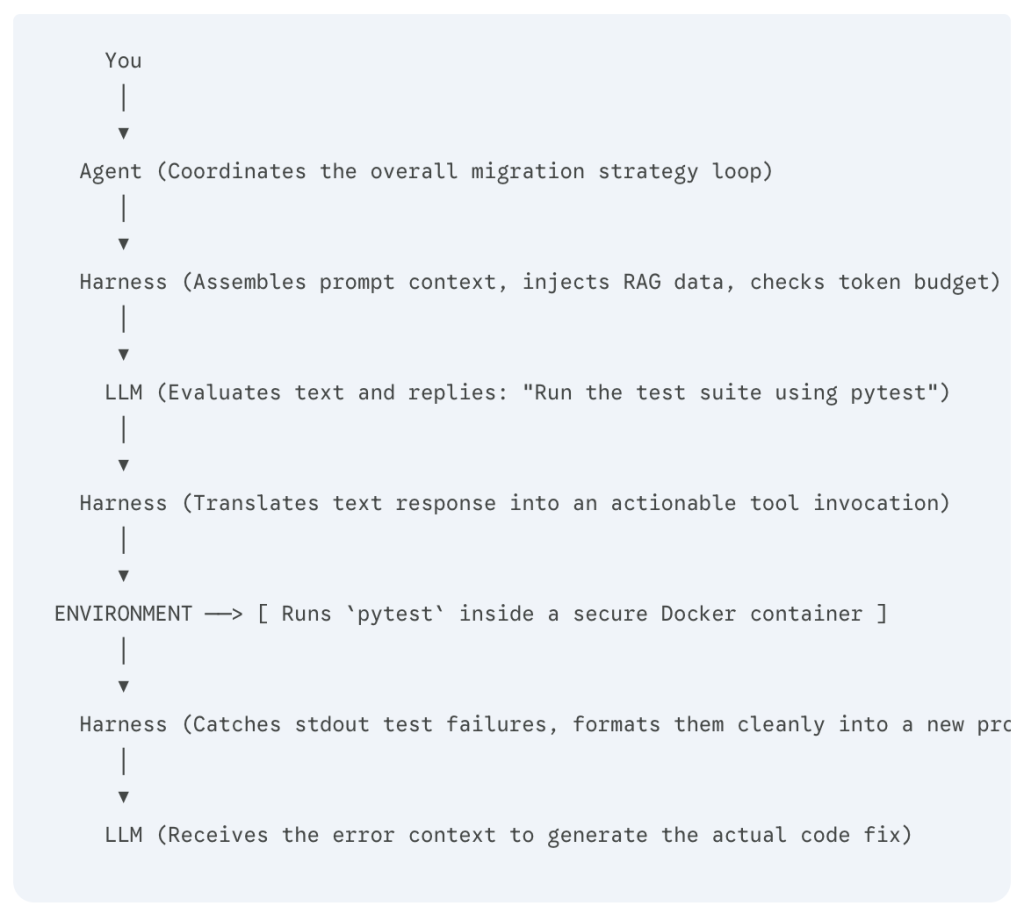This screenshot has width=1024, height=913.
Task: Click the arrowhead below "Run the test suite" line
Action: pos(123,465)
